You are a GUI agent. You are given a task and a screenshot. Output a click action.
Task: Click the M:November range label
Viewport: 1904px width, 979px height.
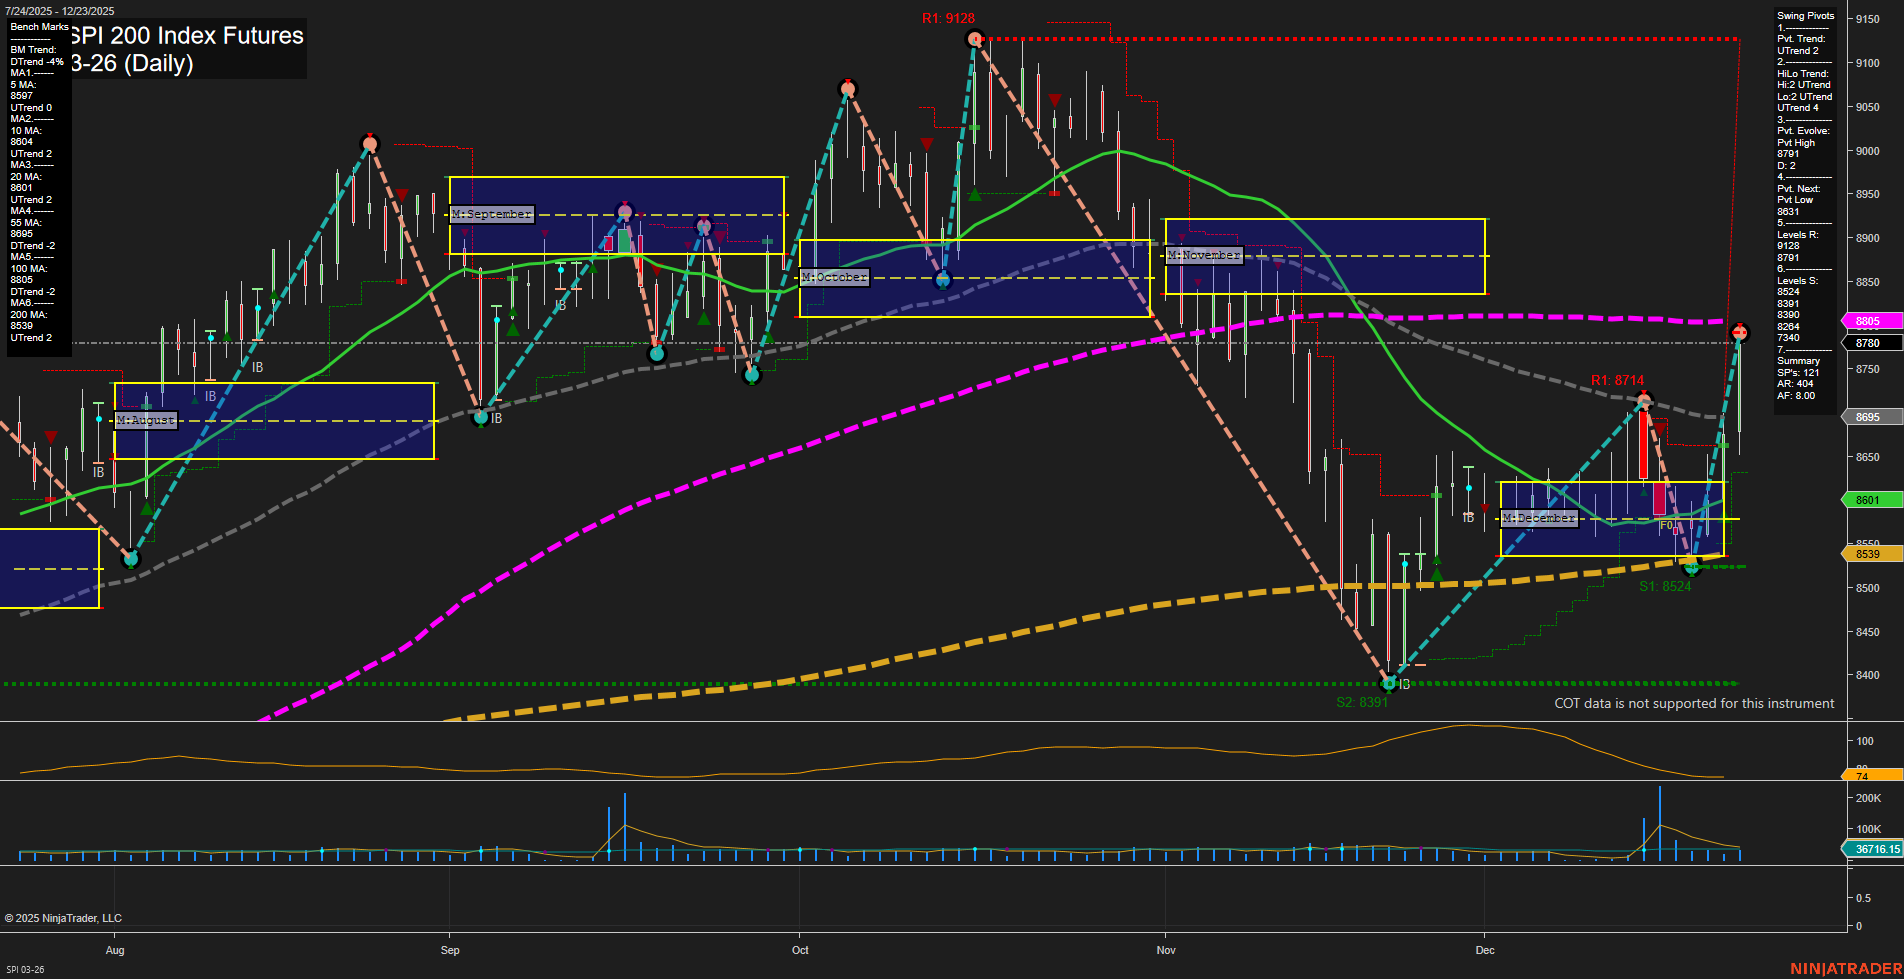(x=1203, y=255)
